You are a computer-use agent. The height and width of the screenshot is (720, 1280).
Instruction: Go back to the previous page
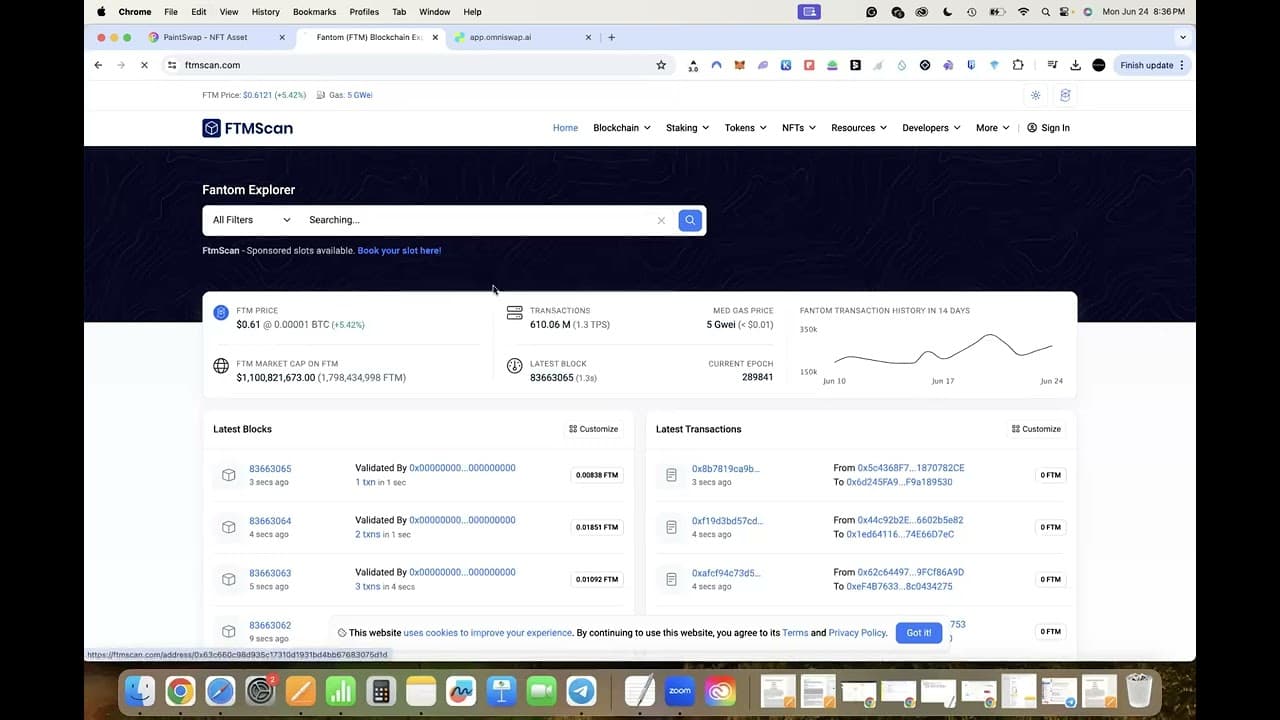pos(98,65)
